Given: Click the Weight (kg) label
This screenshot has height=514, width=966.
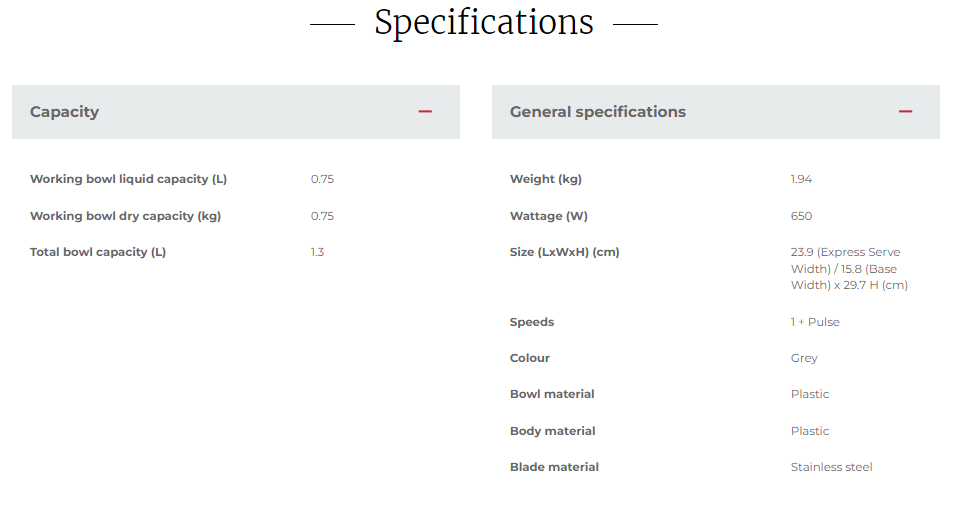Looking at the screenshot, I should click(546, 179).
